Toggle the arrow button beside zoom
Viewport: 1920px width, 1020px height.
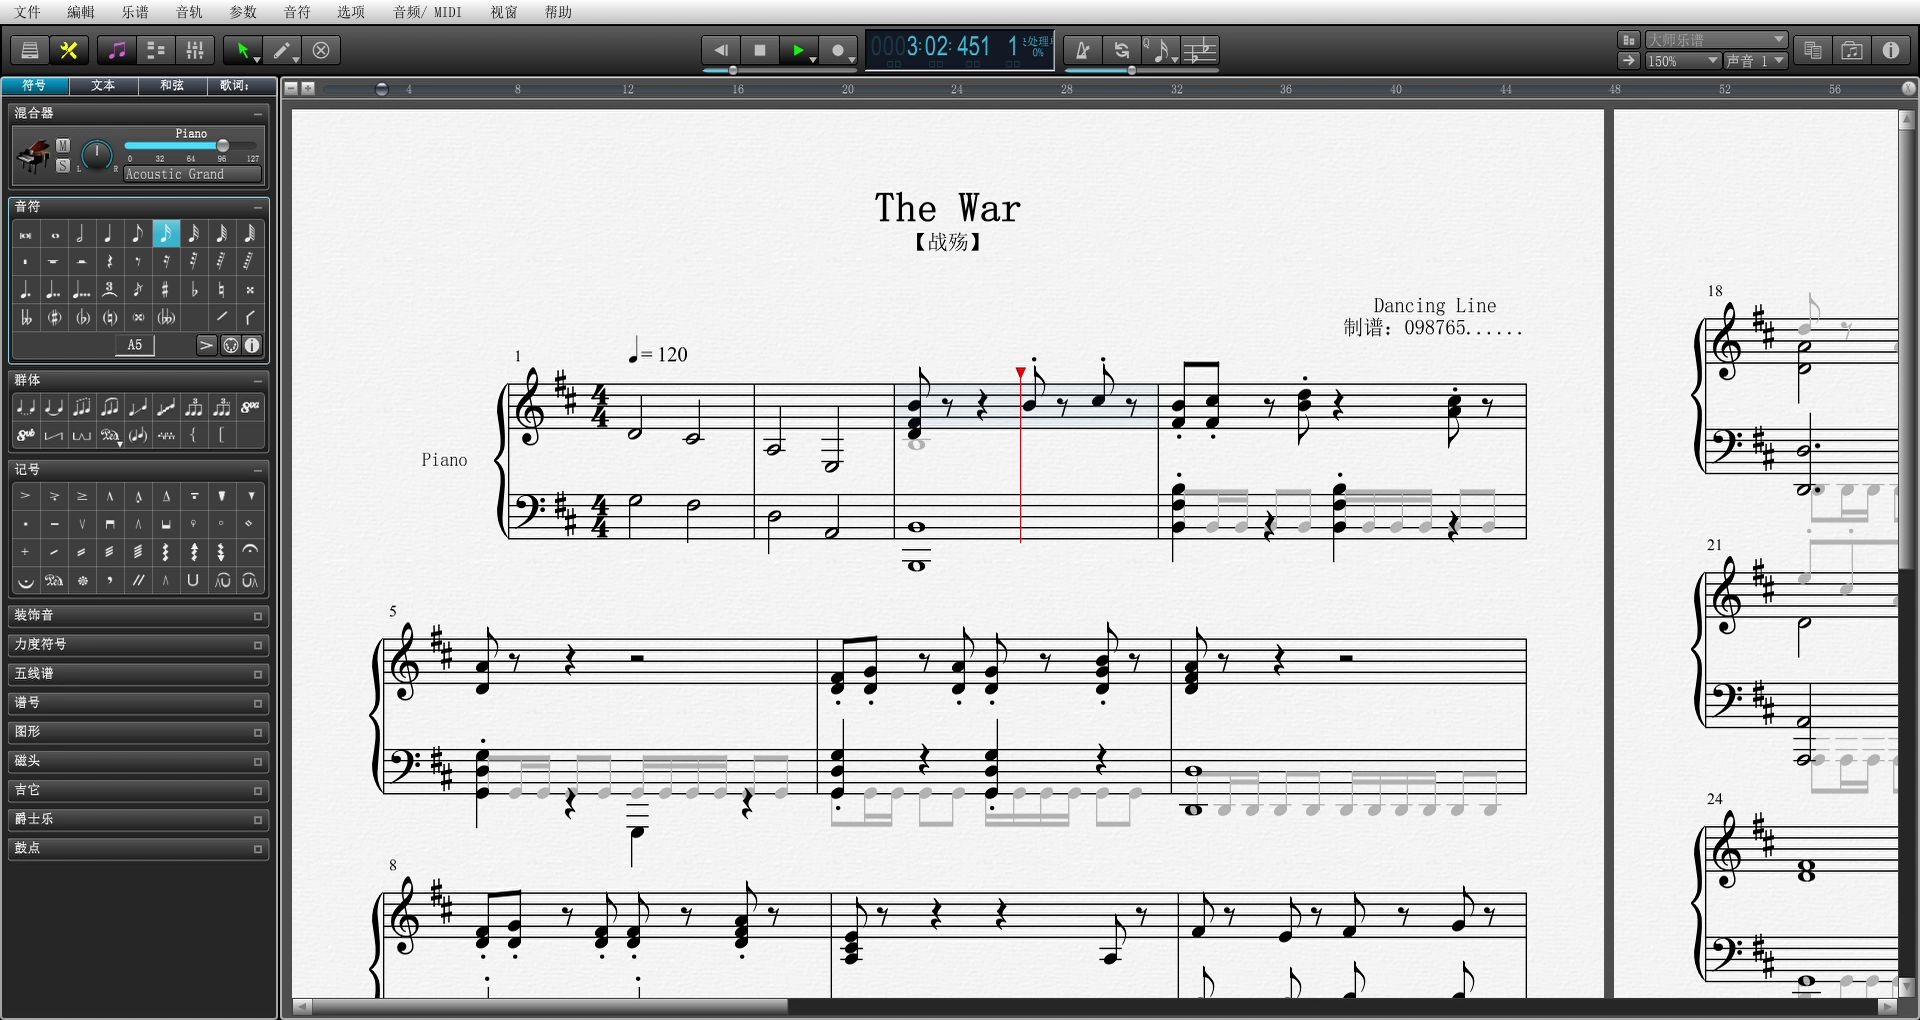click(x=1629, y=61)
